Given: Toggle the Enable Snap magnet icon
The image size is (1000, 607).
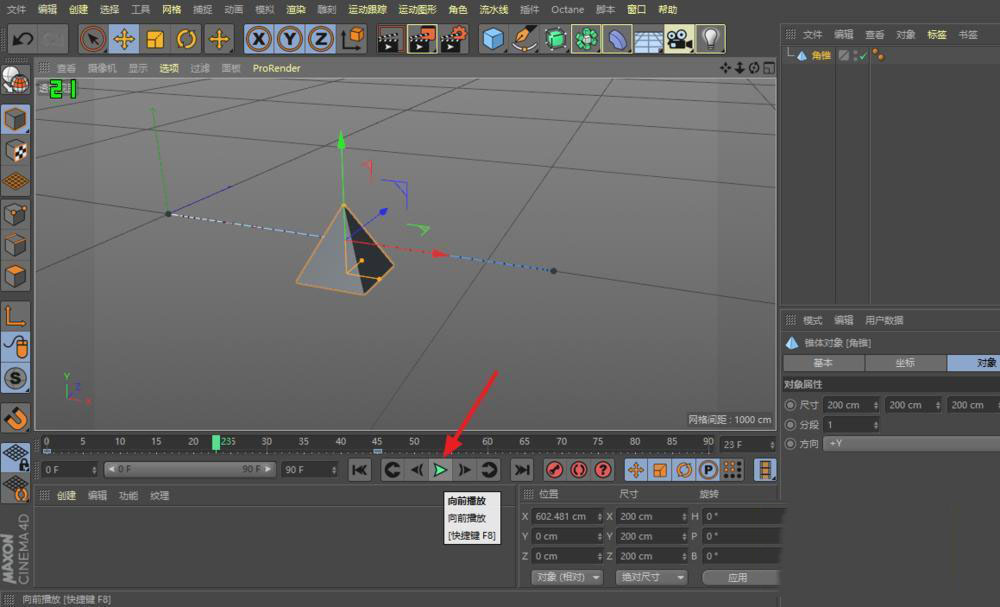Looking at the screenshot, I should coord(16,418).
